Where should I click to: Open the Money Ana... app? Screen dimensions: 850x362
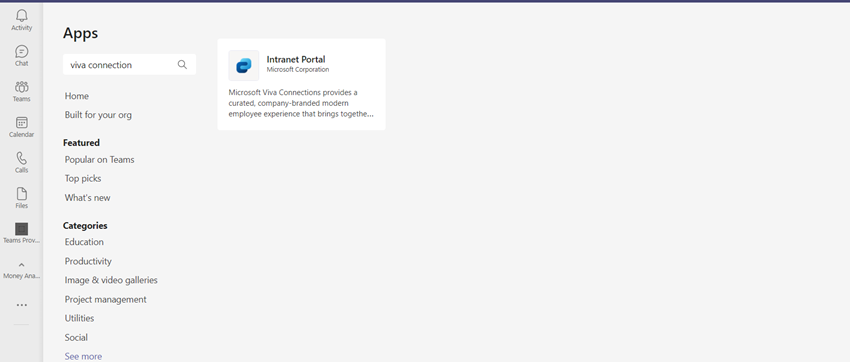(22, 270)
